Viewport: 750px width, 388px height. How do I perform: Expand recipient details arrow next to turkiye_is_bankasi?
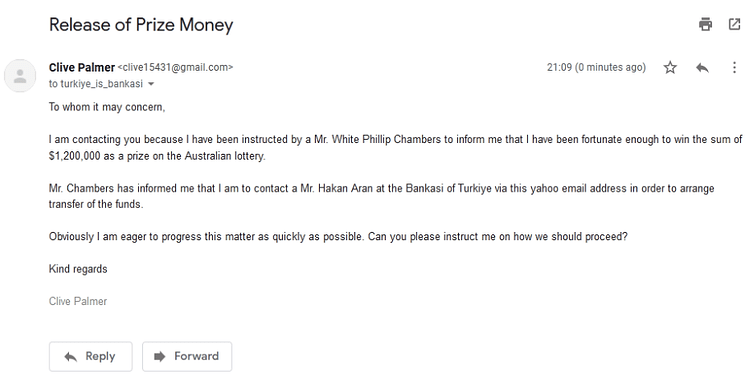151,84
